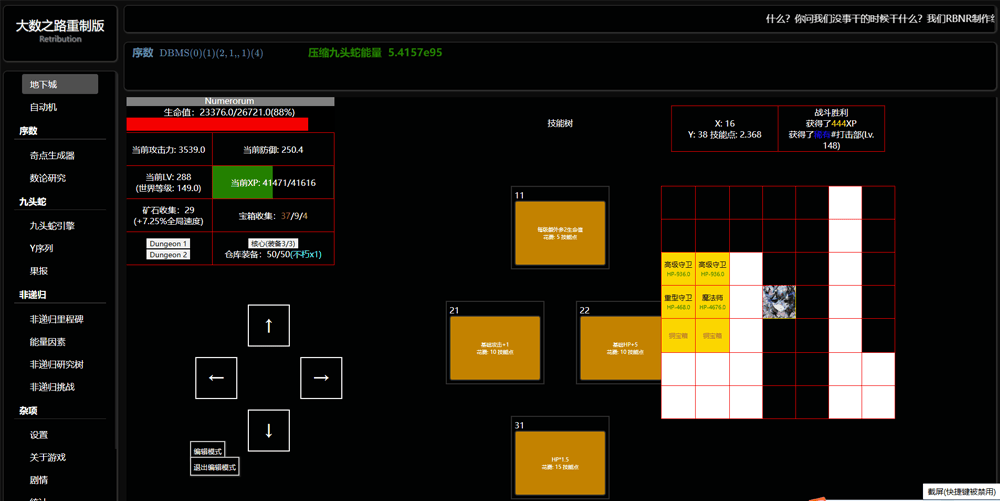Click the player character avatar on map

(779, 302)
